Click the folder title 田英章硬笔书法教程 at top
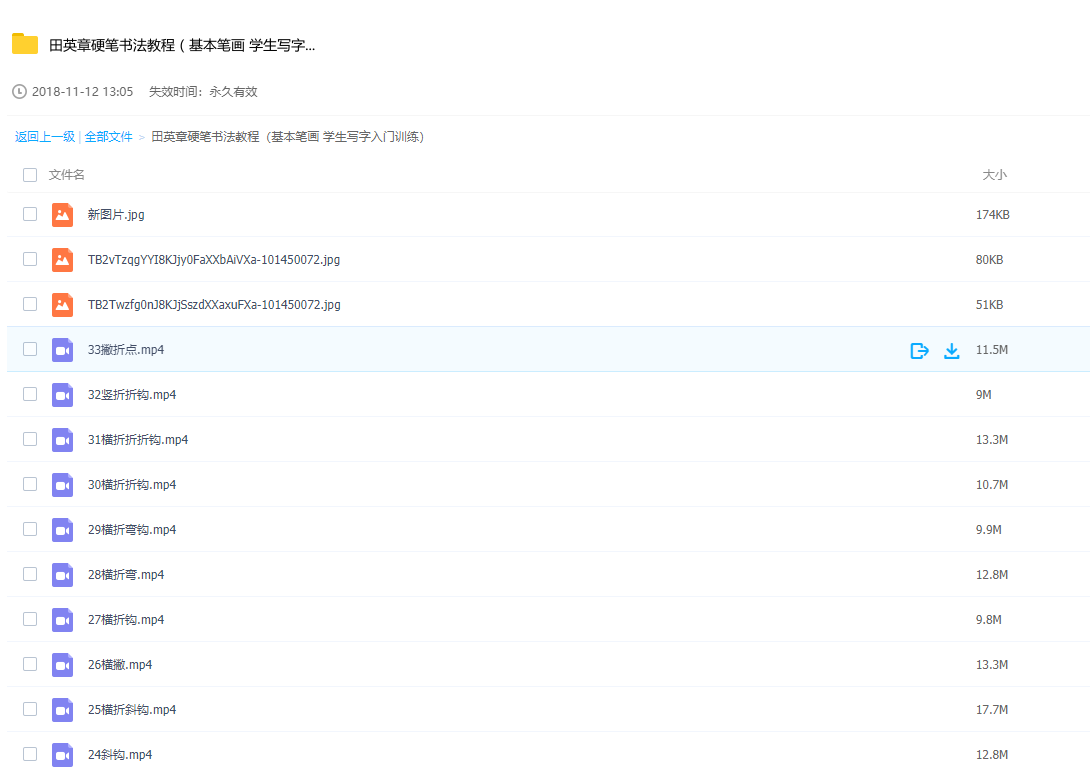This screenshot has width=1090, height=770. [182, 45]
